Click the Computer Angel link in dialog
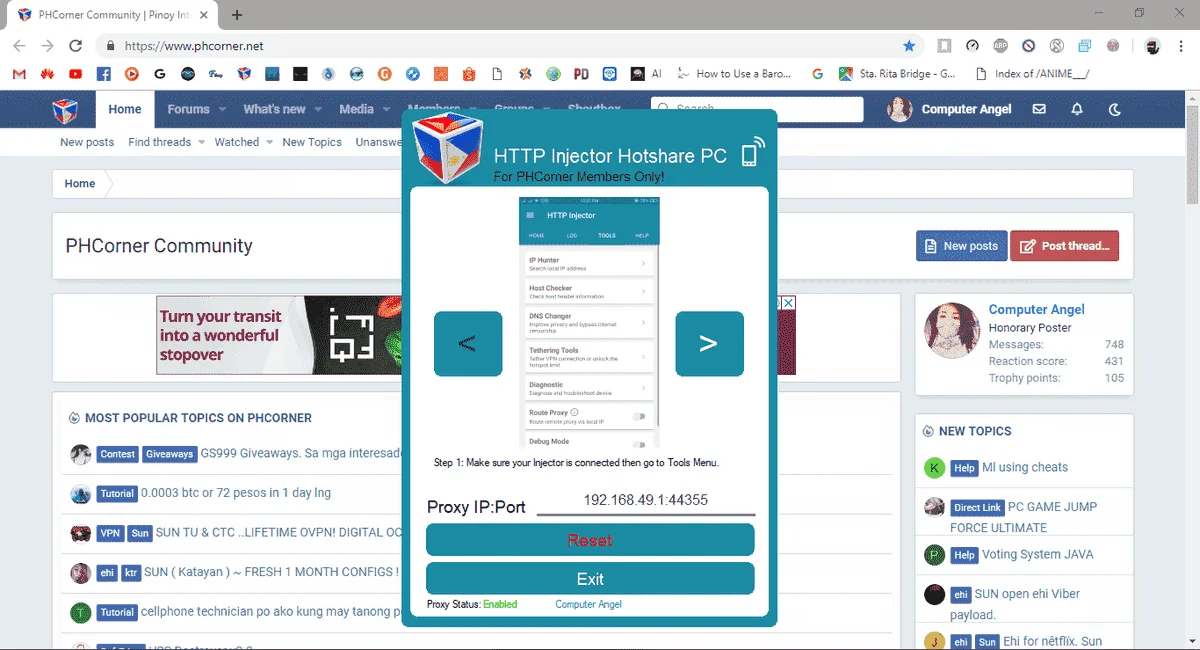1200x650 pixels. pyautogui.click(x=588, y=605)
